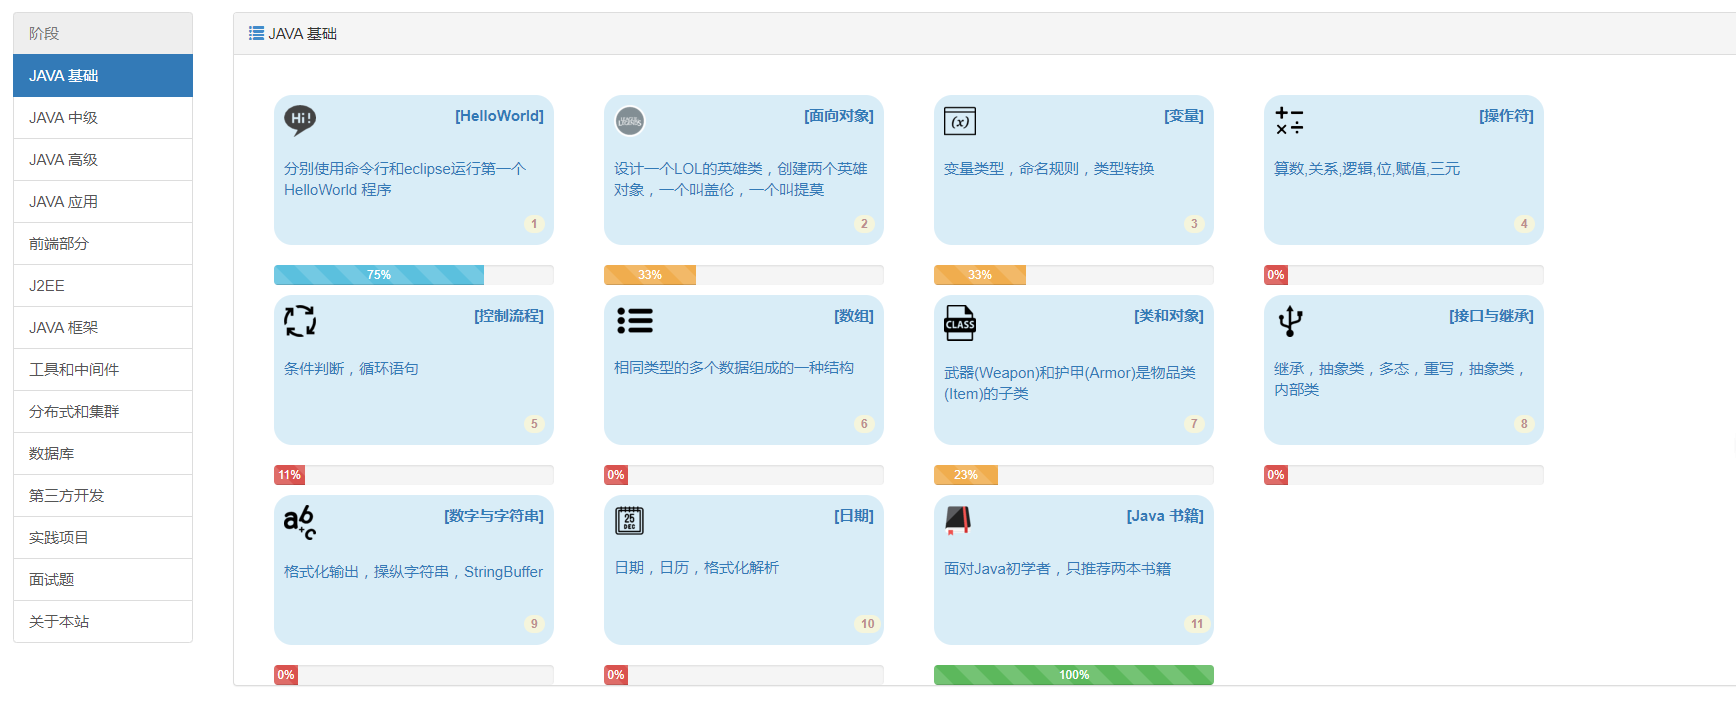This screenshot has width=1736, height=702.
Task: Click the abc string icon
Action: coord(300,522)
